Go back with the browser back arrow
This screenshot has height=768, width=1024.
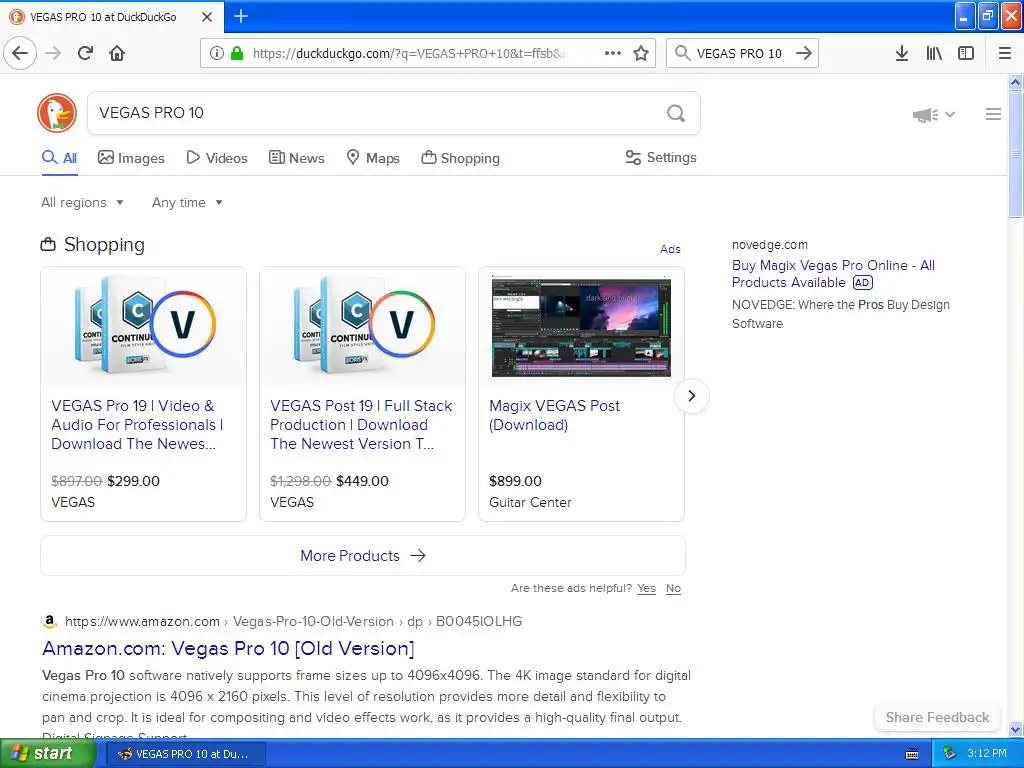tap(20, 53)
